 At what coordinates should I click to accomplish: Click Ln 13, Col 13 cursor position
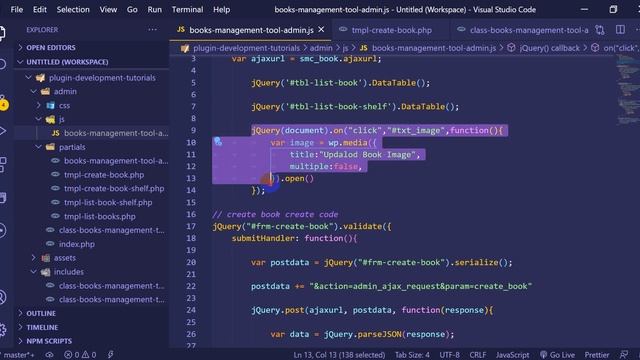pyautogui.click(x=339, y=355)
